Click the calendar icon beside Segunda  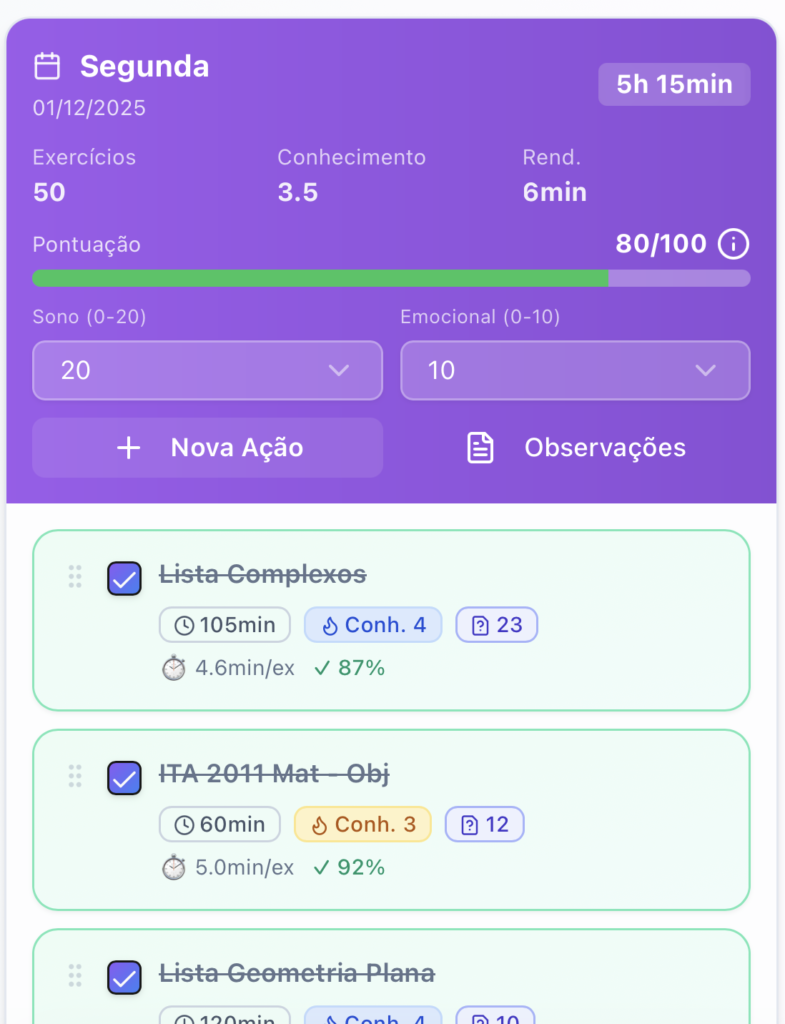47,67
